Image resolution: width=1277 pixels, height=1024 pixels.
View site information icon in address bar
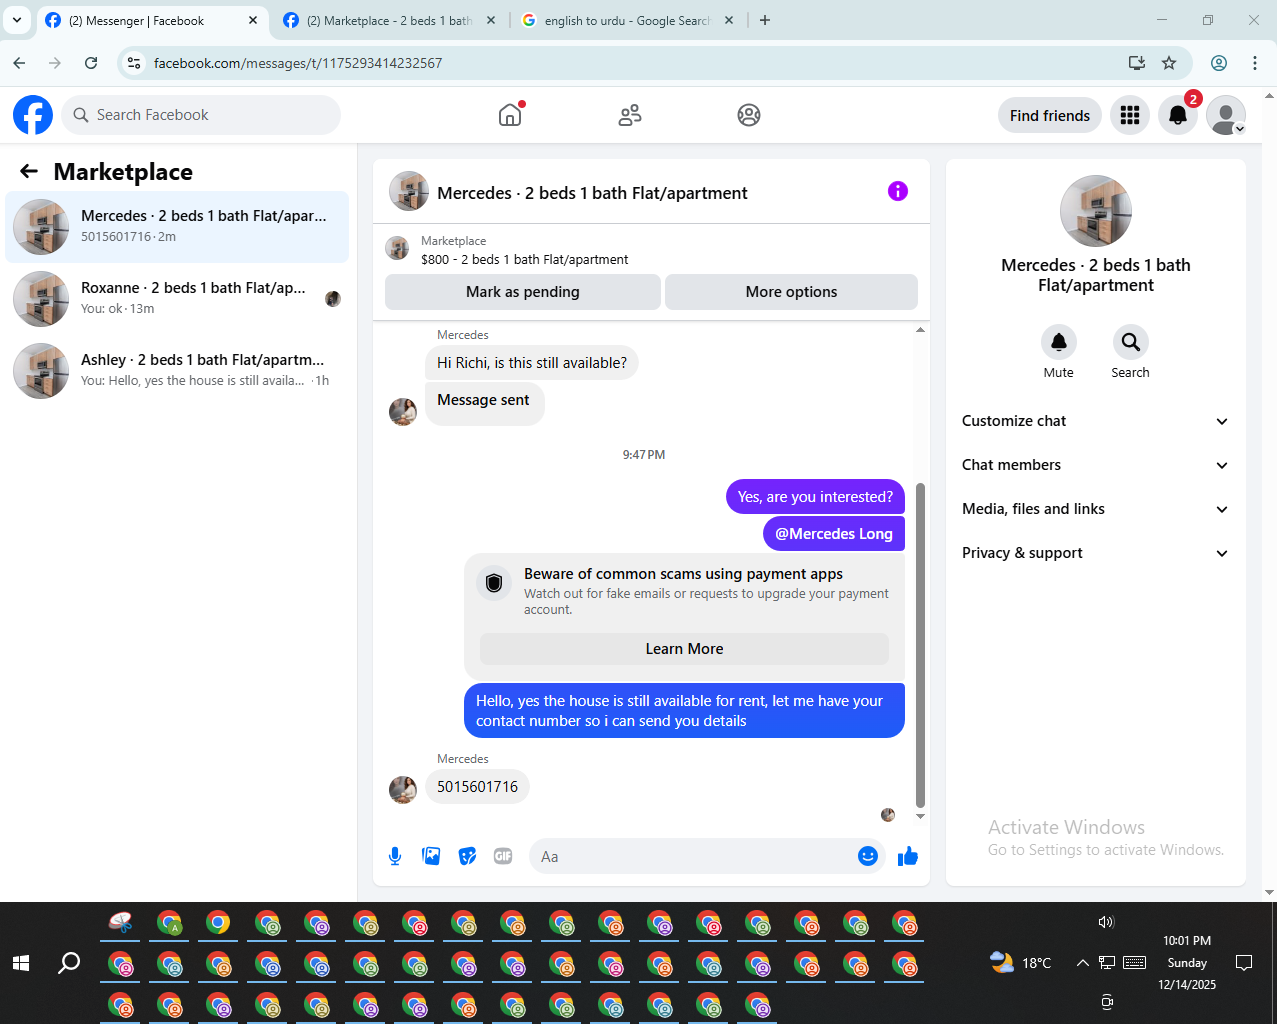(134, 63)
